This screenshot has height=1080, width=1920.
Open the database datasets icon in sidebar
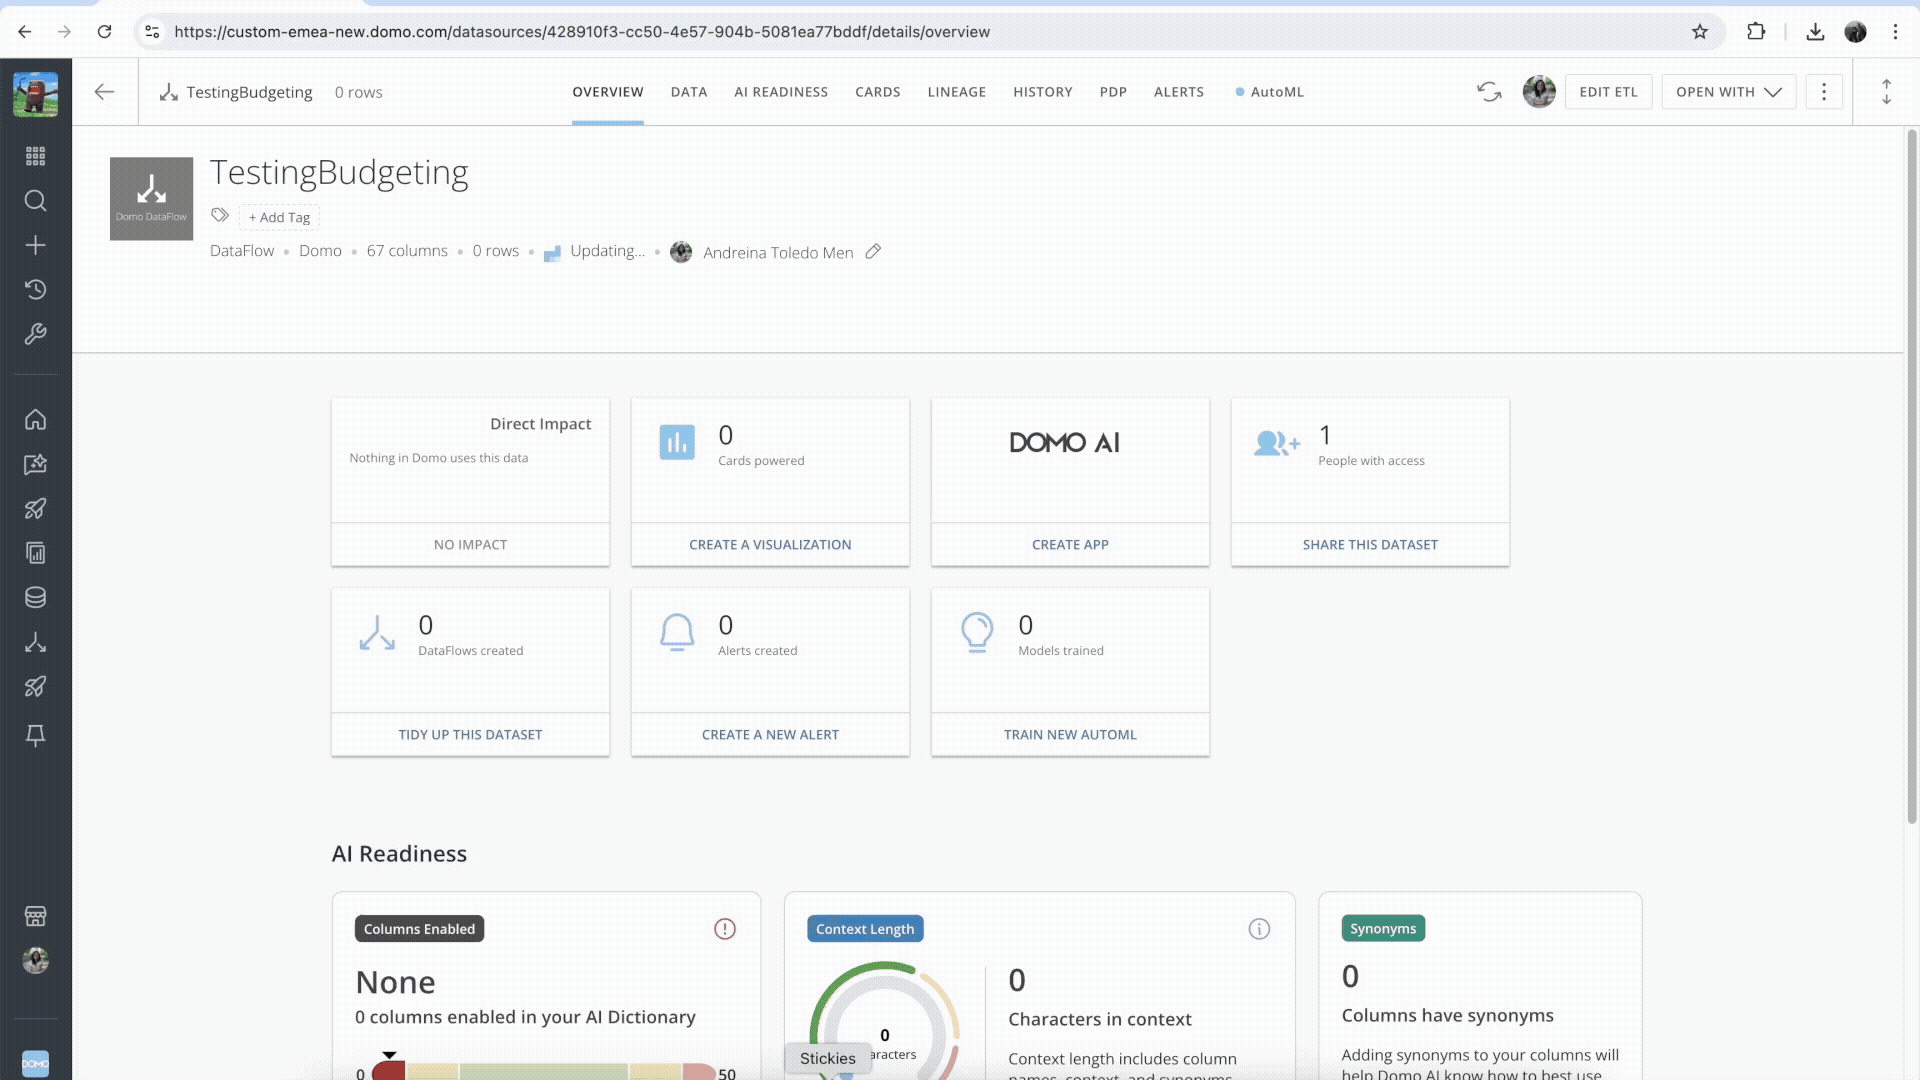(x=36, y=598)
